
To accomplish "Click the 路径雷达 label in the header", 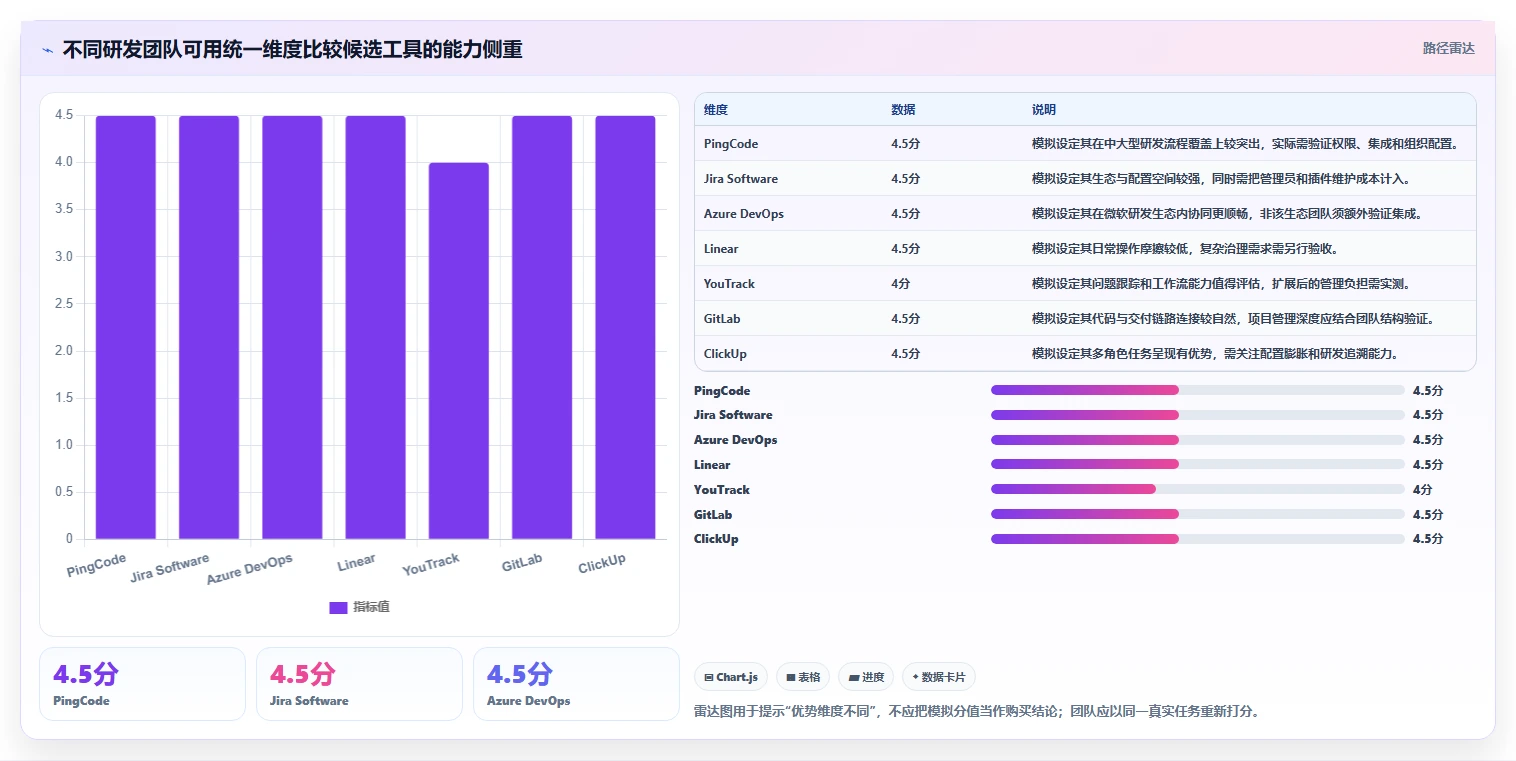I will click(x=1449, y=48).
